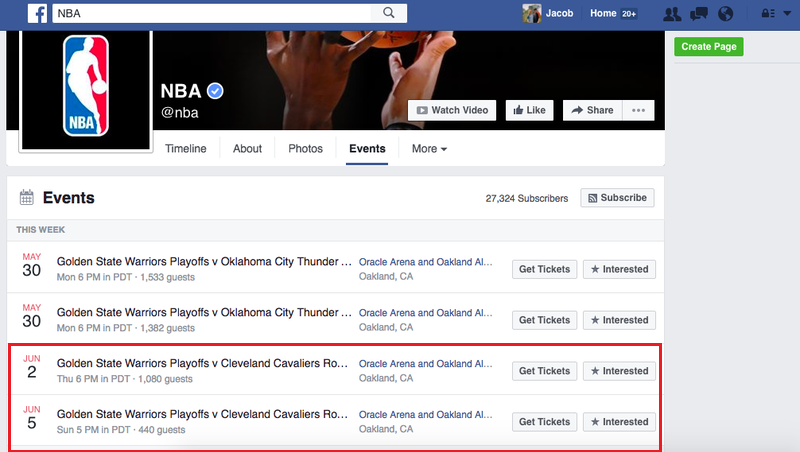Open the Warriors v Thunder event with 1,382 guests
Screen dimensions: 800x452
click(204, 312)
